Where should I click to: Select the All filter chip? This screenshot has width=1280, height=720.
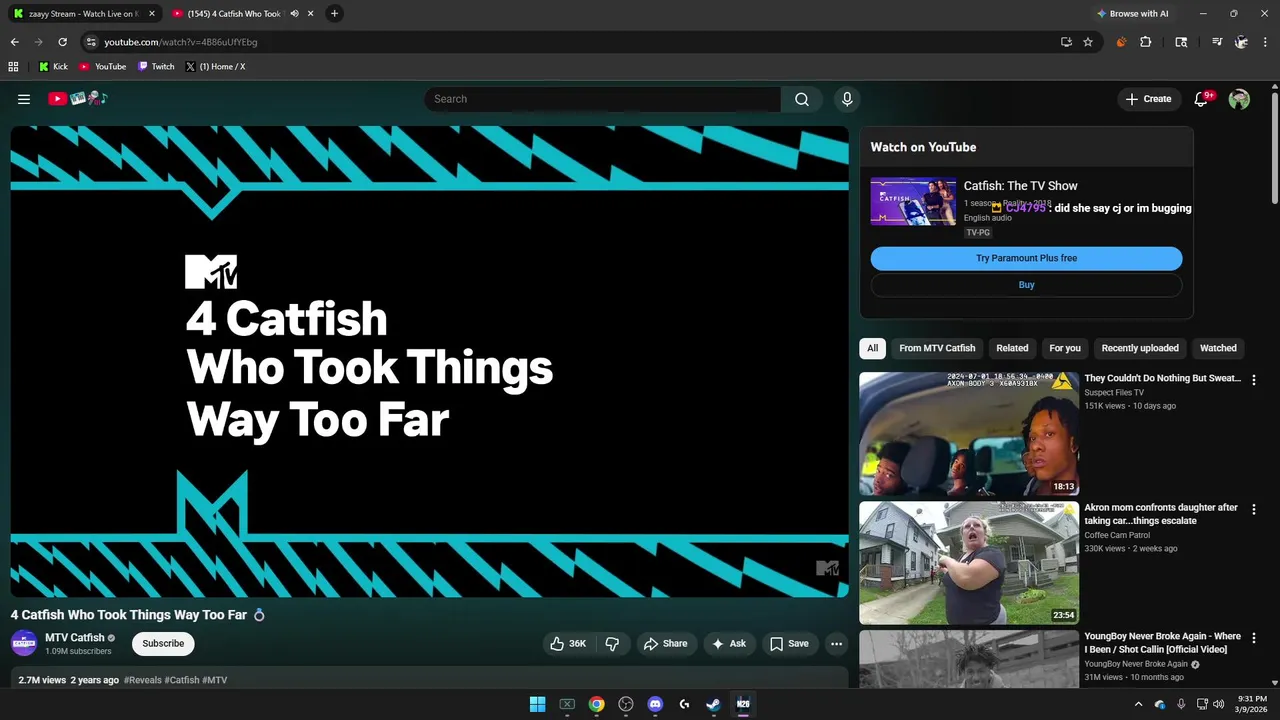coord(872,348)
